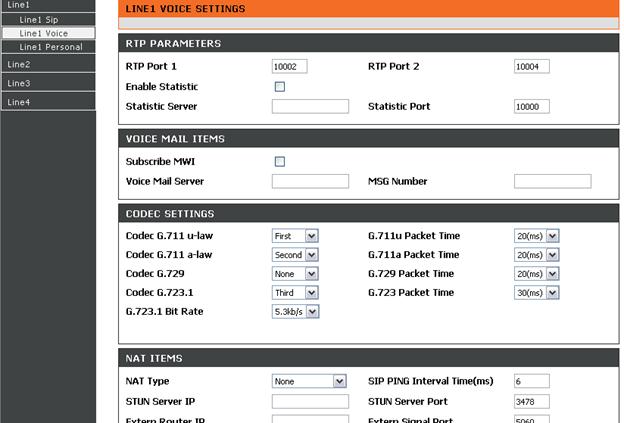
Task: Click the STUN Server Port field
Action: tap(532, 402)
